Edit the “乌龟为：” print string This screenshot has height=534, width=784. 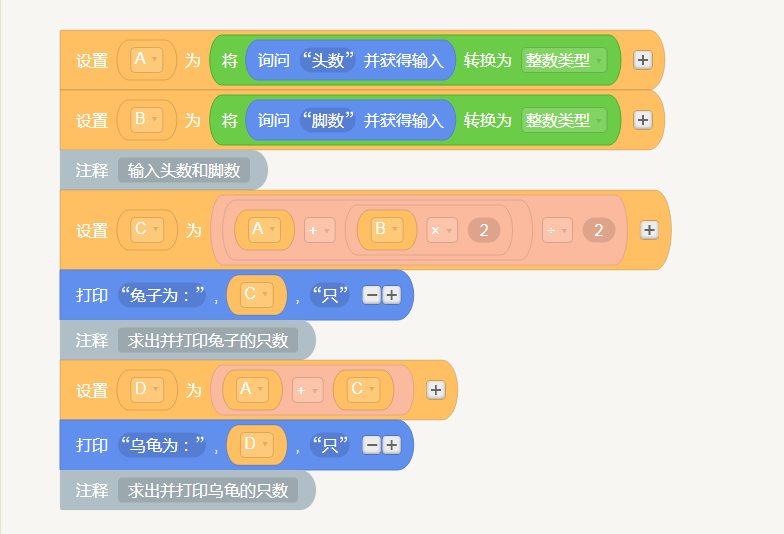[x=162, y=445]
